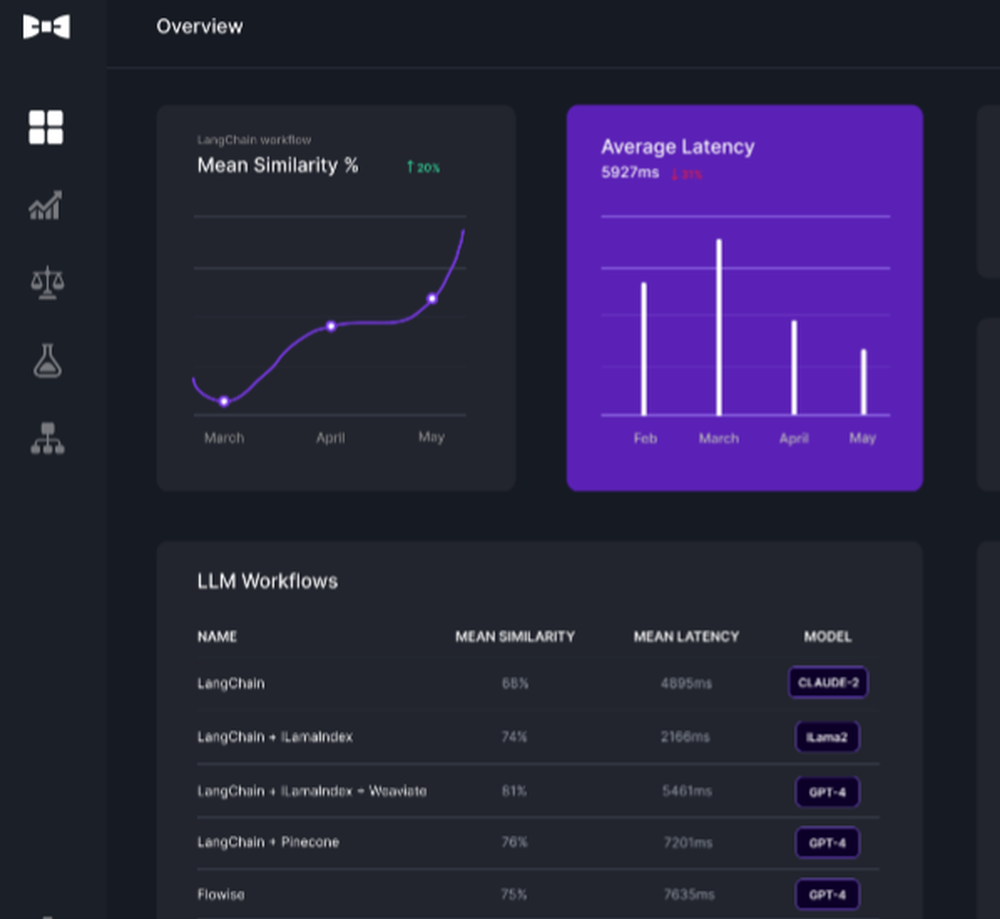The width and height of the screenshot is (1000, 919).
Task: Open the dashboard grid icon
Action: click(x=46, y=128)
